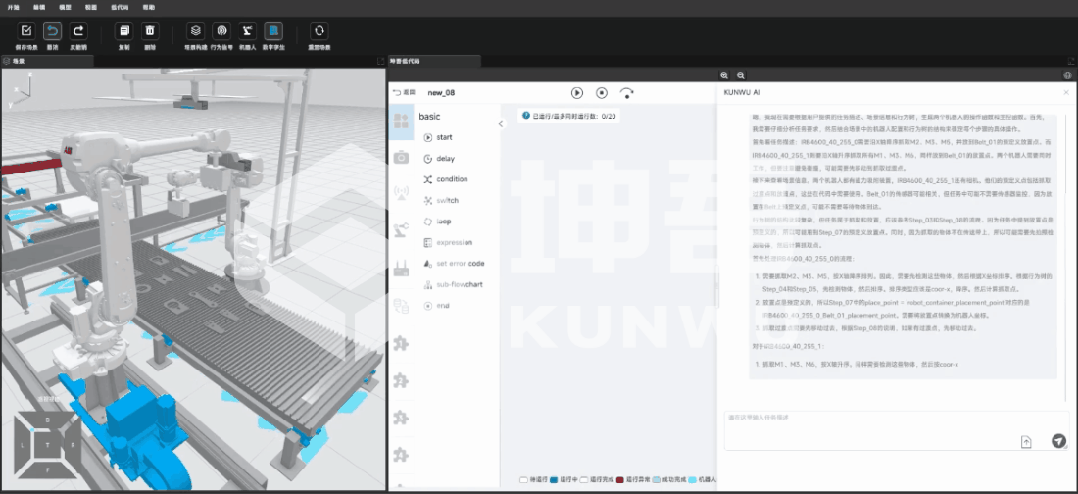Switch to the scene panel tab
The height and width of the screenshot is (494, 1078).
point(47,61)
